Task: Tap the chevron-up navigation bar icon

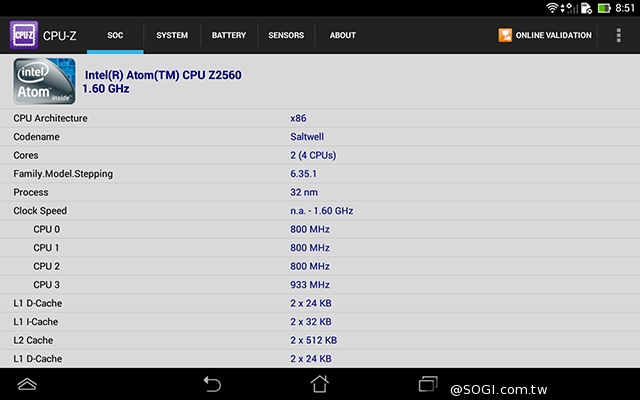Action: click(x=27, y=384)
